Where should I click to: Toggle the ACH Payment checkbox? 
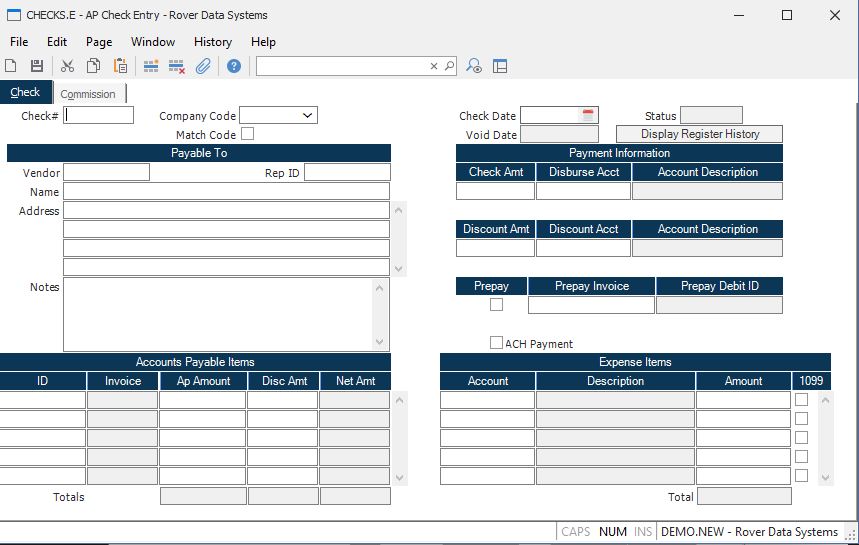tap(496, 343)
